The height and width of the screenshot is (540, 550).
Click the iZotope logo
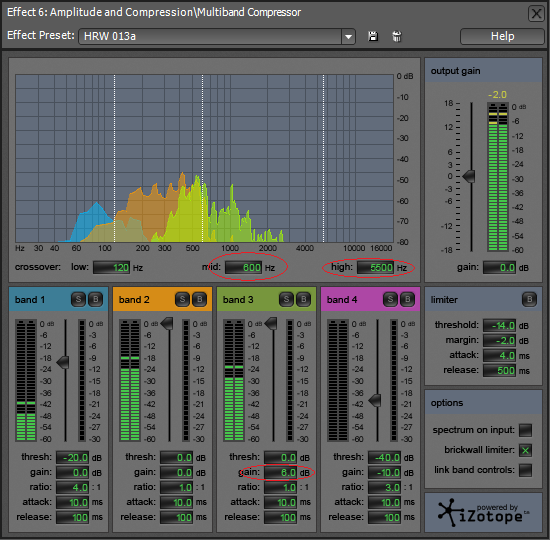coord(483,513)
